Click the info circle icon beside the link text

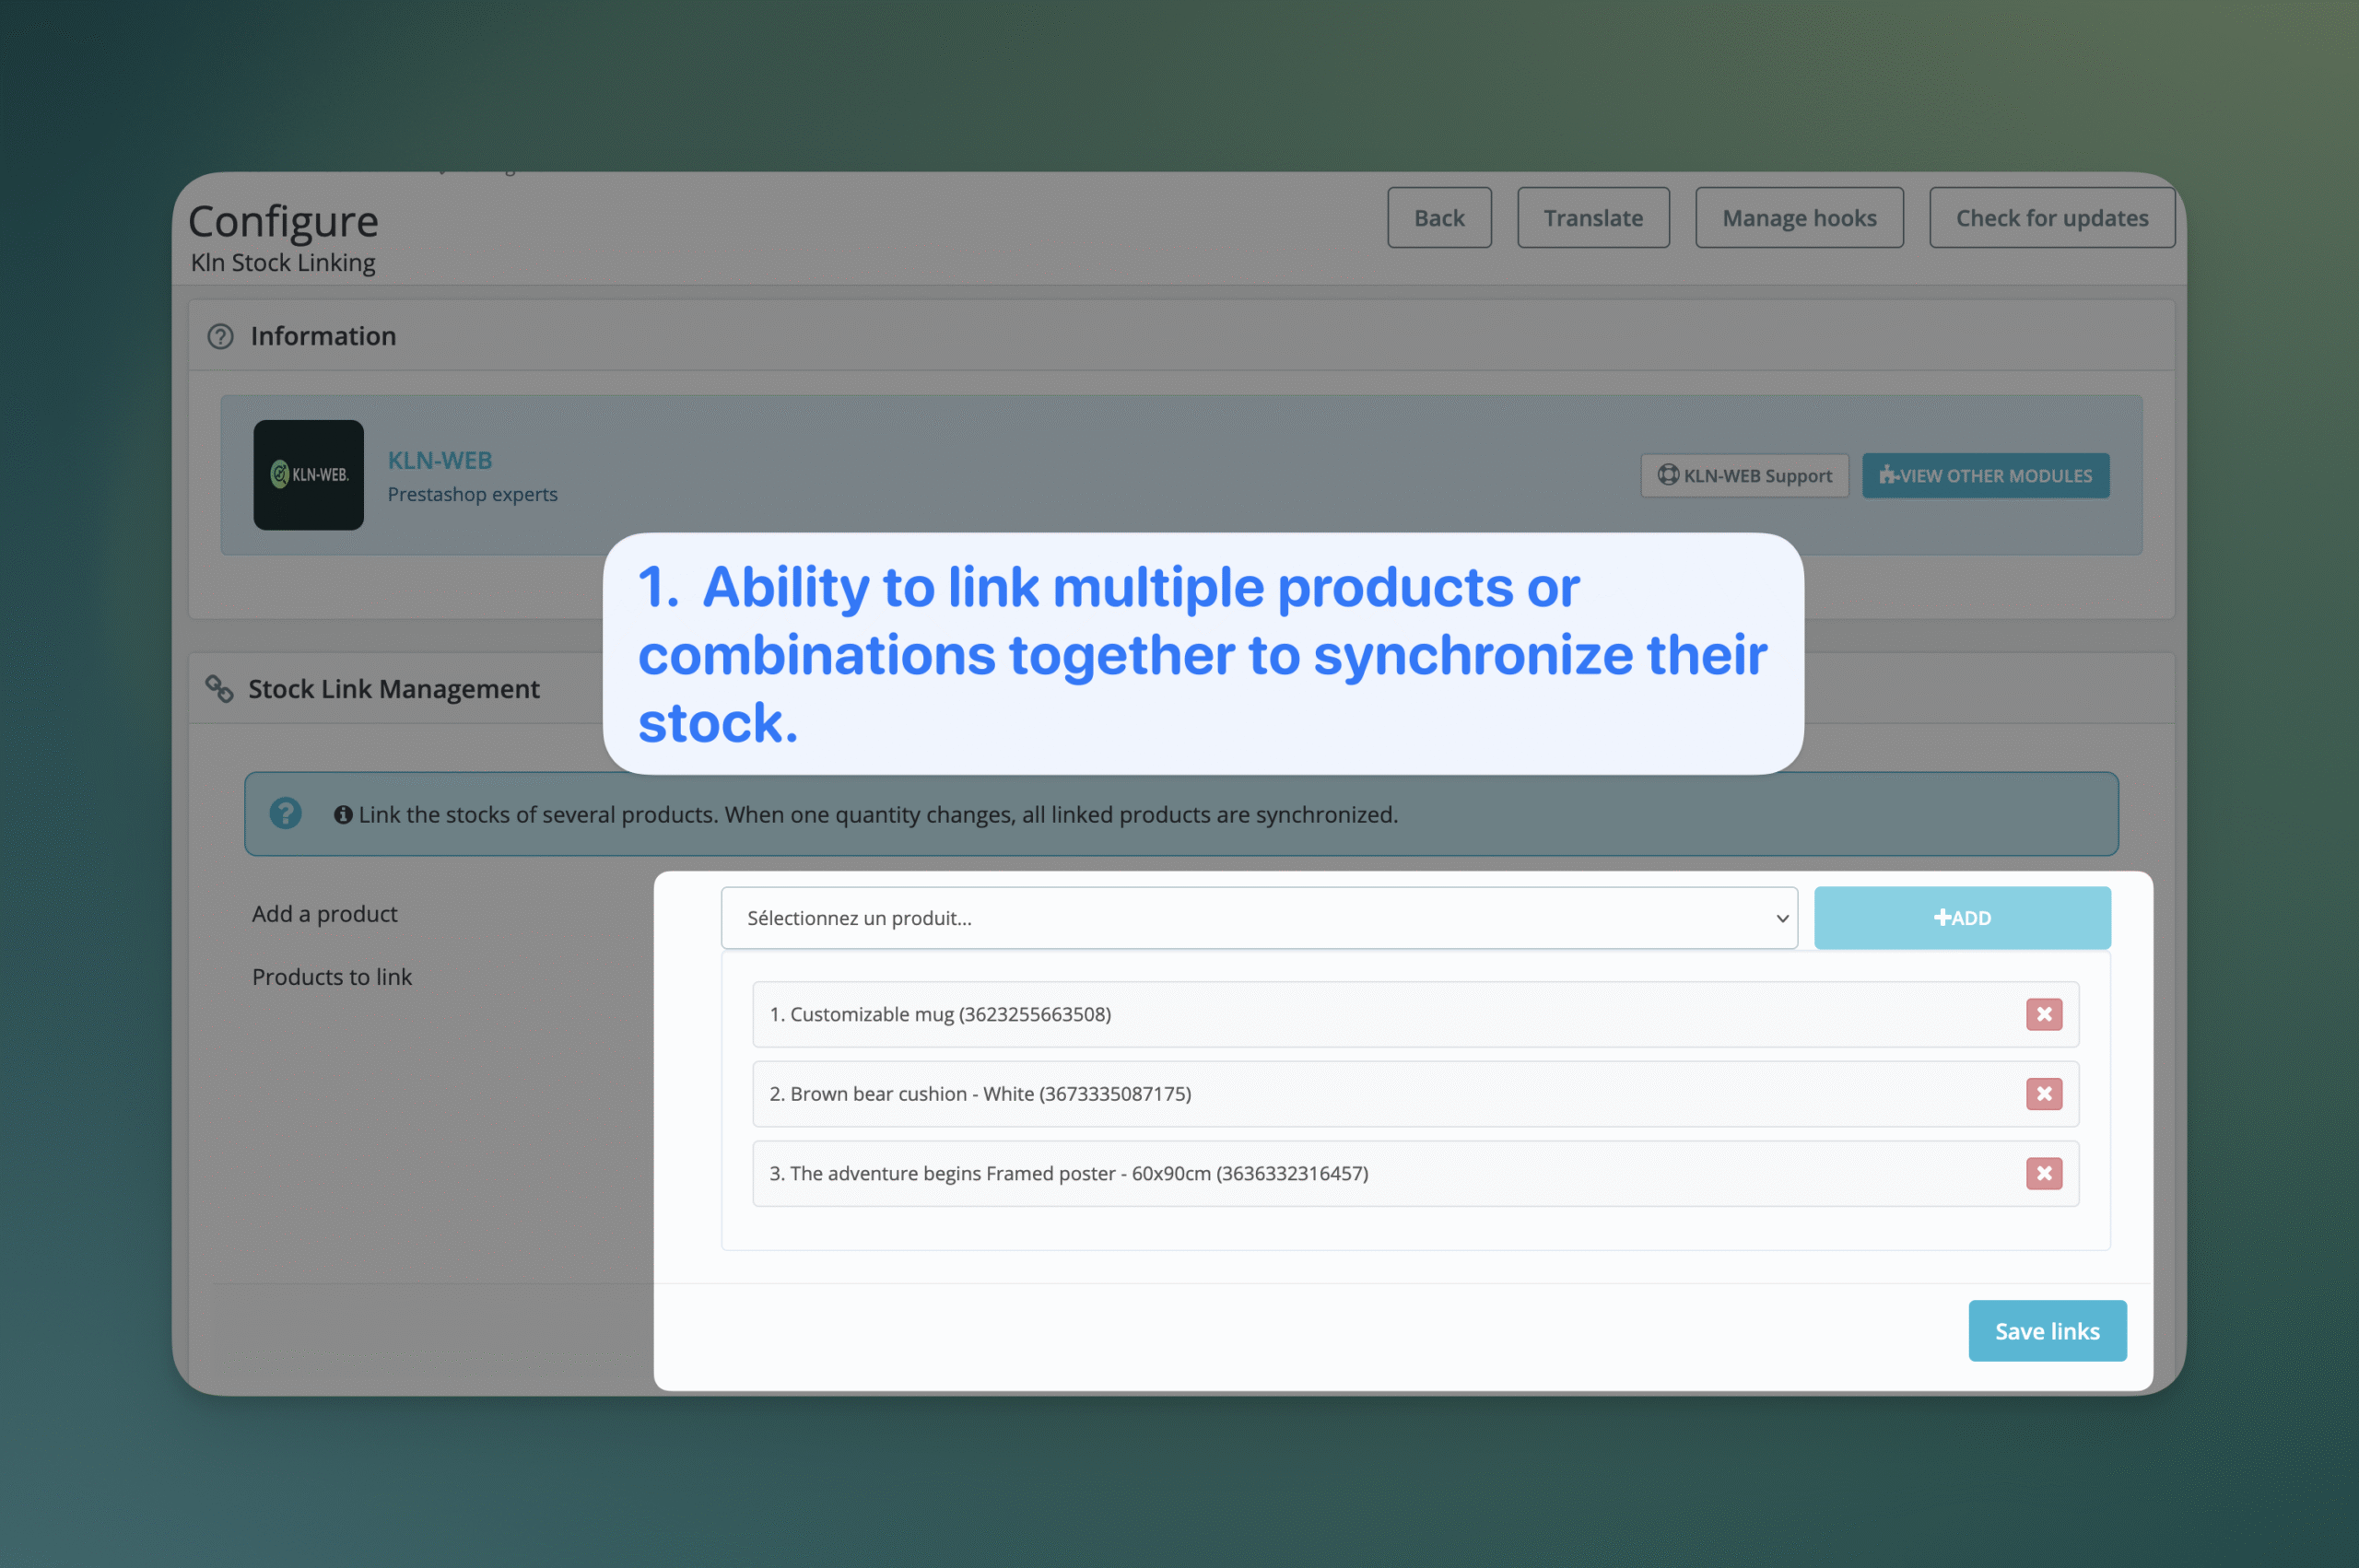pos(343,815)
